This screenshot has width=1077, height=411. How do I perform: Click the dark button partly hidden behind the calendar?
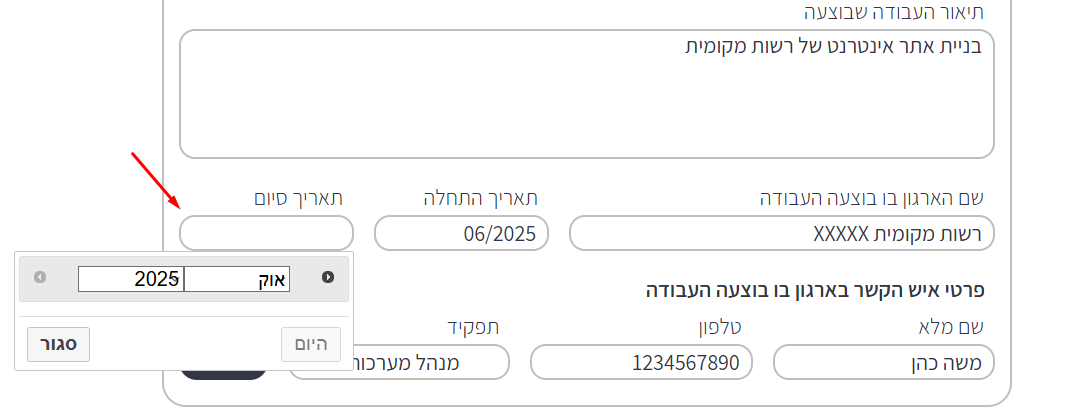point(223,375)
